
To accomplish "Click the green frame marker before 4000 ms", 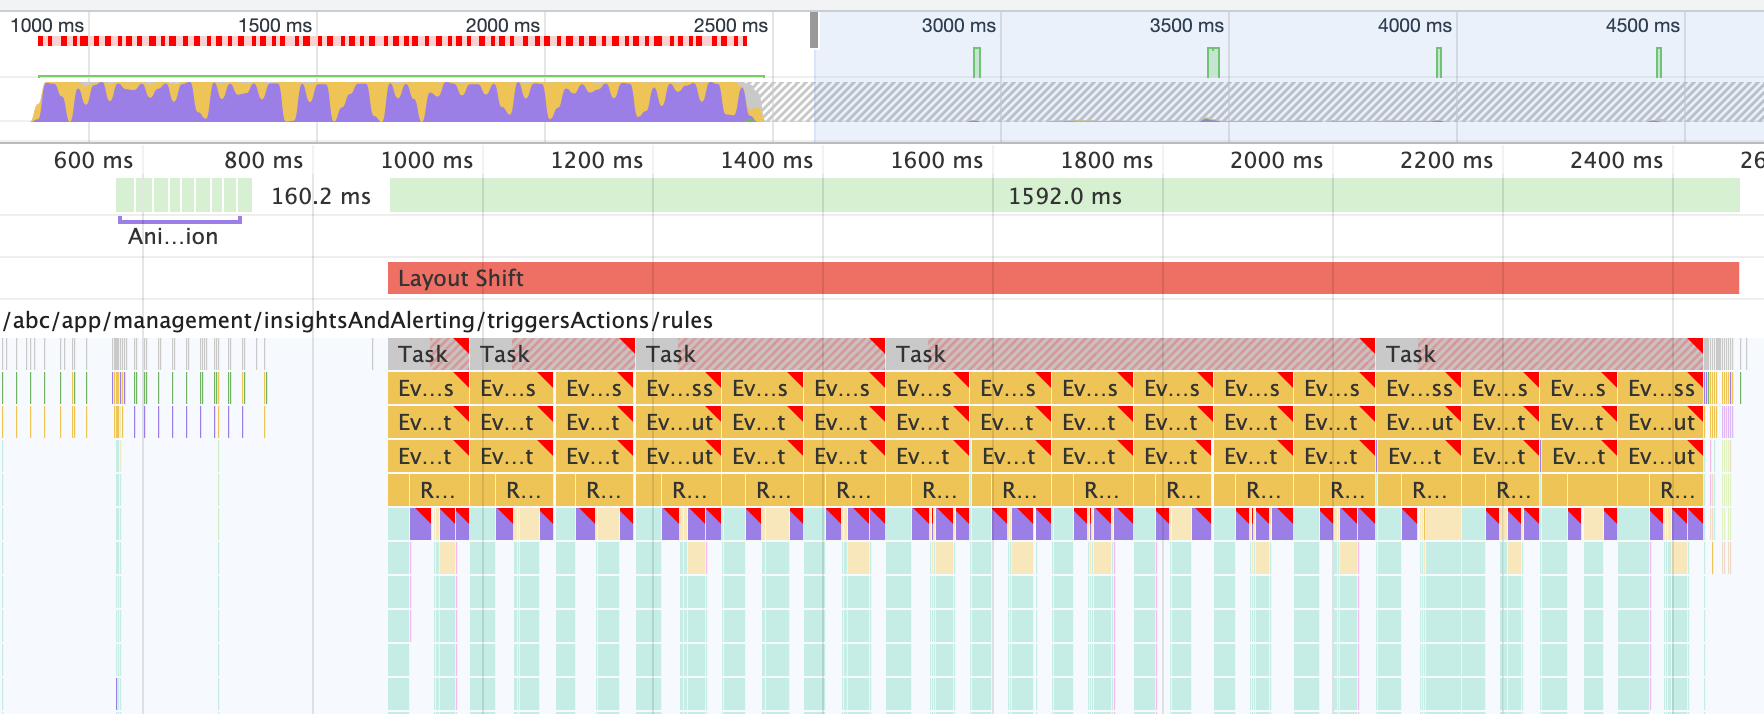I will pyautogui.click(x=1439, y=62).
